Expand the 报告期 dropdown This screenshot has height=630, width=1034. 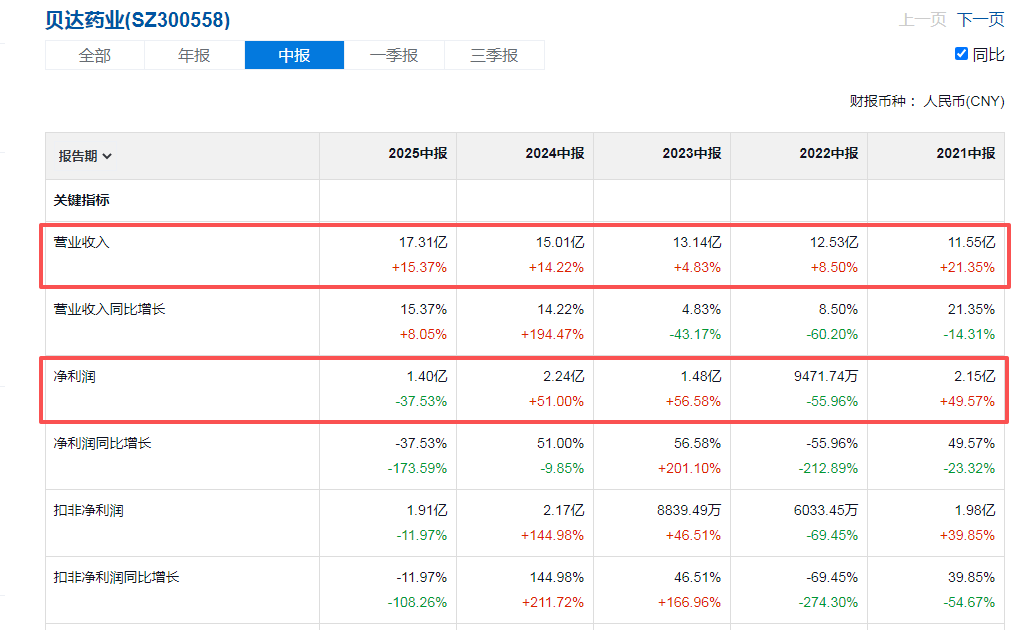(x=85, y=156)
